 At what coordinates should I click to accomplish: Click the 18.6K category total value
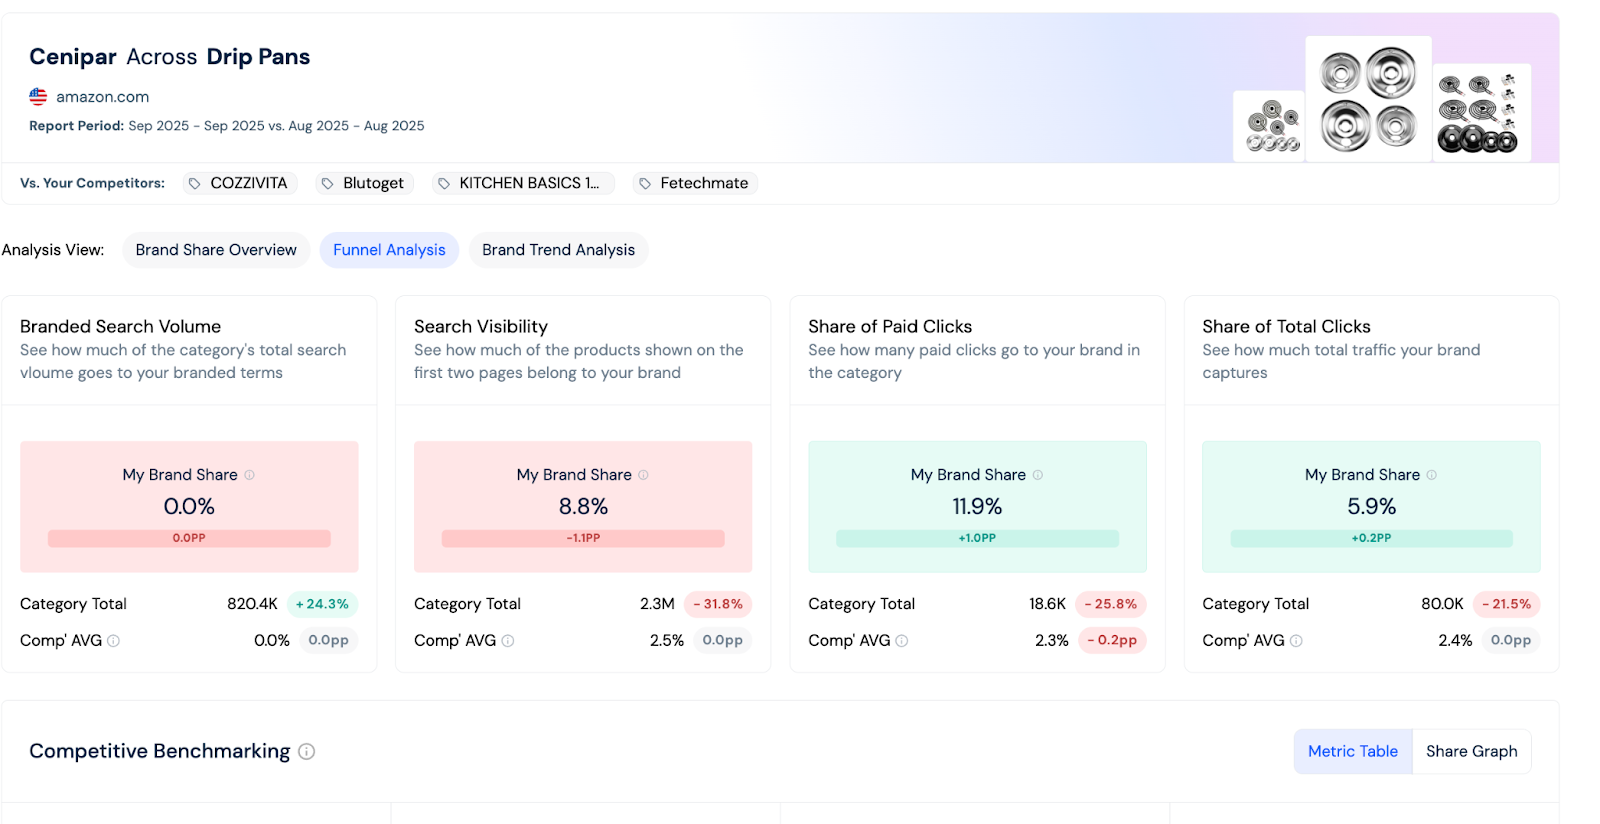[x=1047, y=604]
